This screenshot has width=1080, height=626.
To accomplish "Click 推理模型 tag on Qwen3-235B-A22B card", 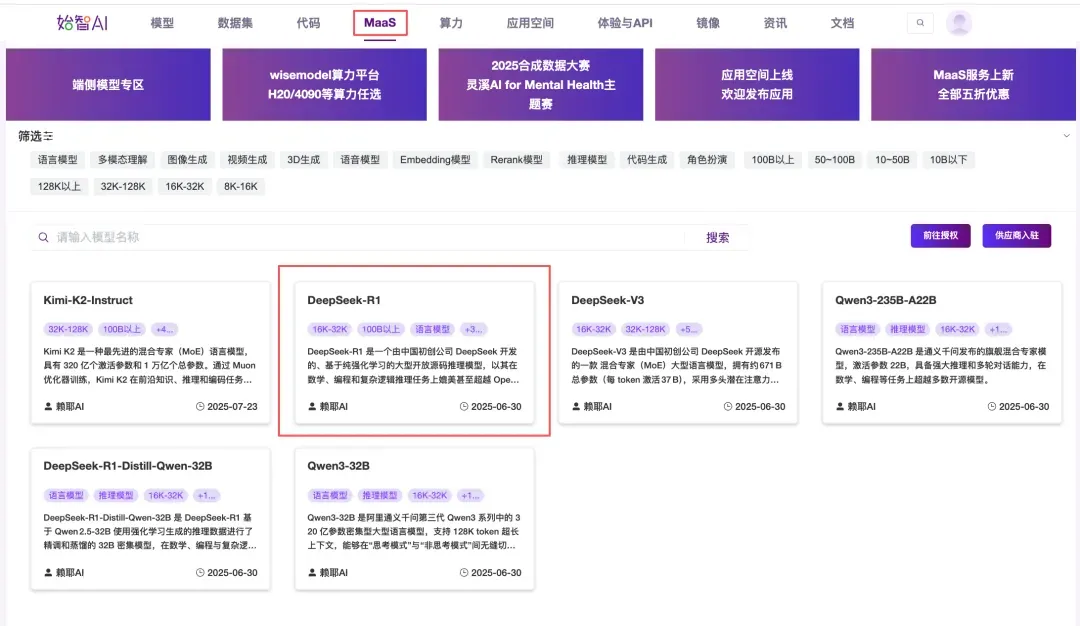I will click(907, 329).
